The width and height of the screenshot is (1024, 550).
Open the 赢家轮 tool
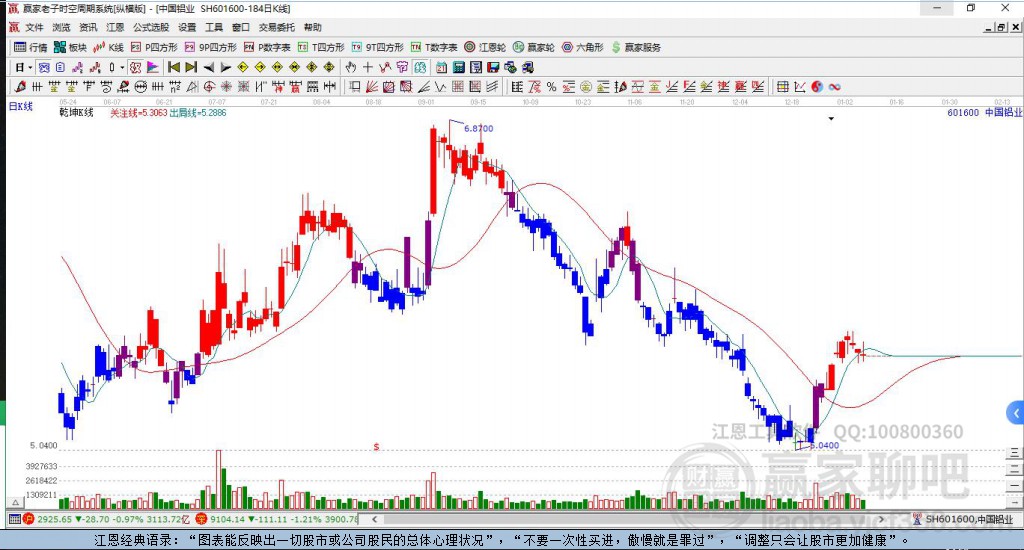coord(534,47)
